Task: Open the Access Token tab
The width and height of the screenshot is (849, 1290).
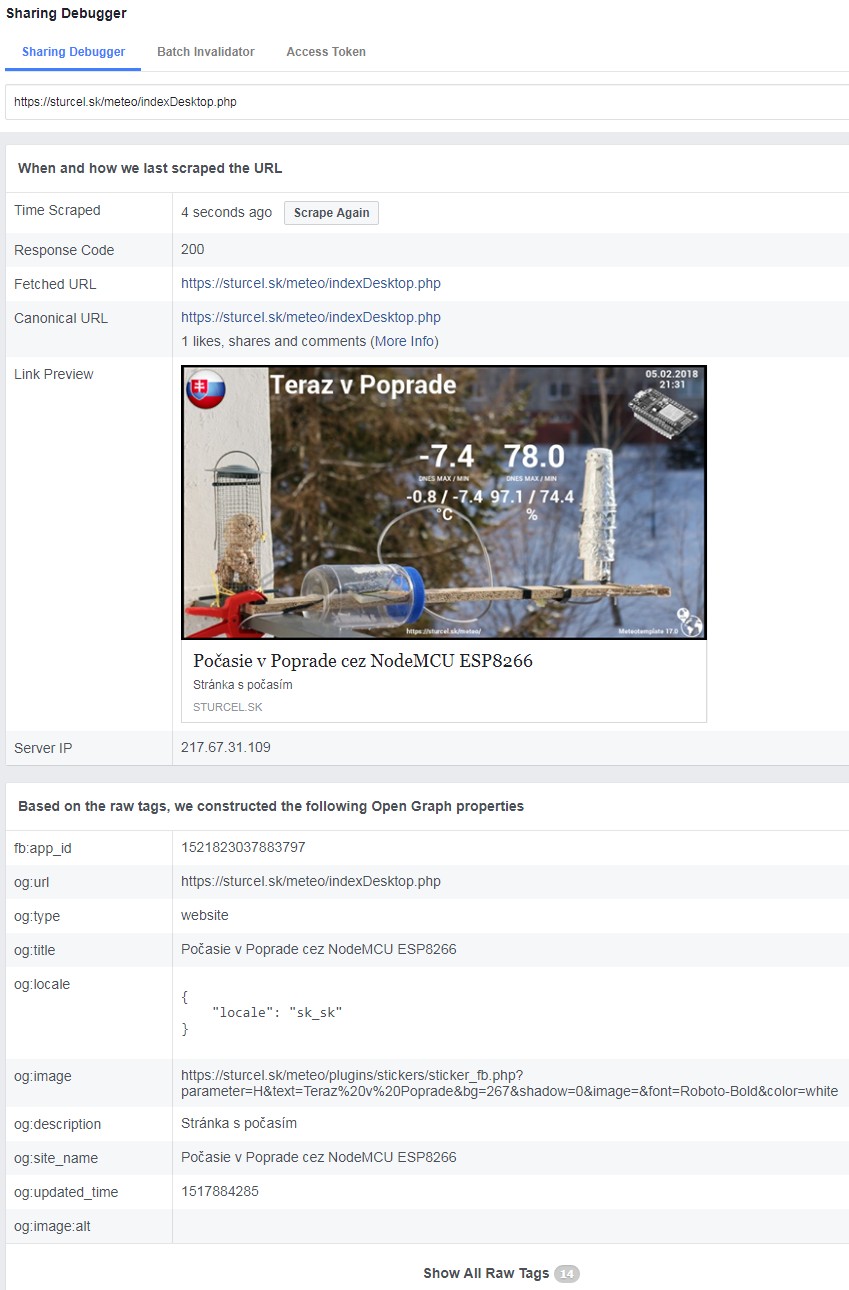Action: [x=326, y=52]
